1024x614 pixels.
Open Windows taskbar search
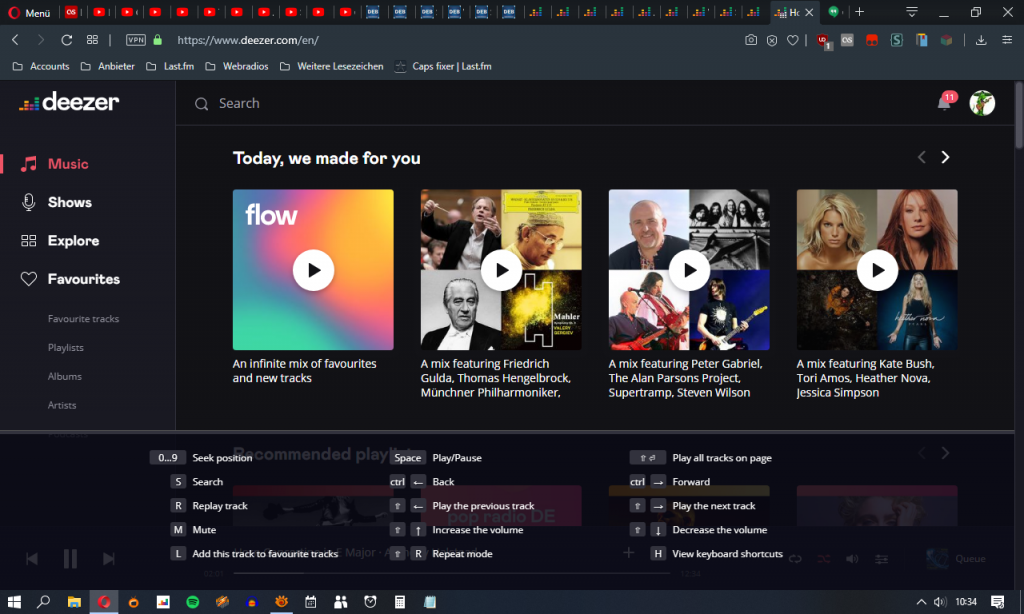click(x=43, y=602)
